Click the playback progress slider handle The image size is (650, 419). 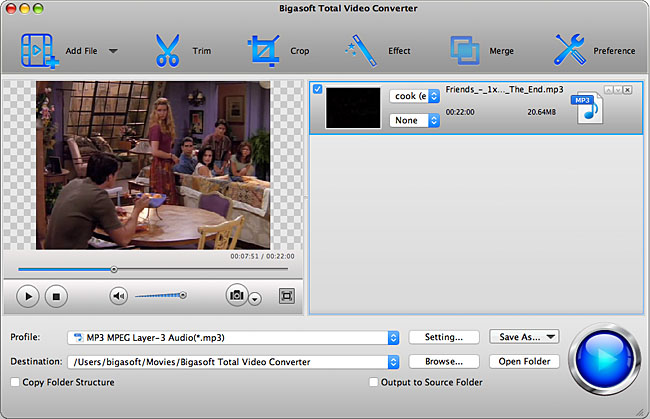pyautogui.click(x=114, y=269)
